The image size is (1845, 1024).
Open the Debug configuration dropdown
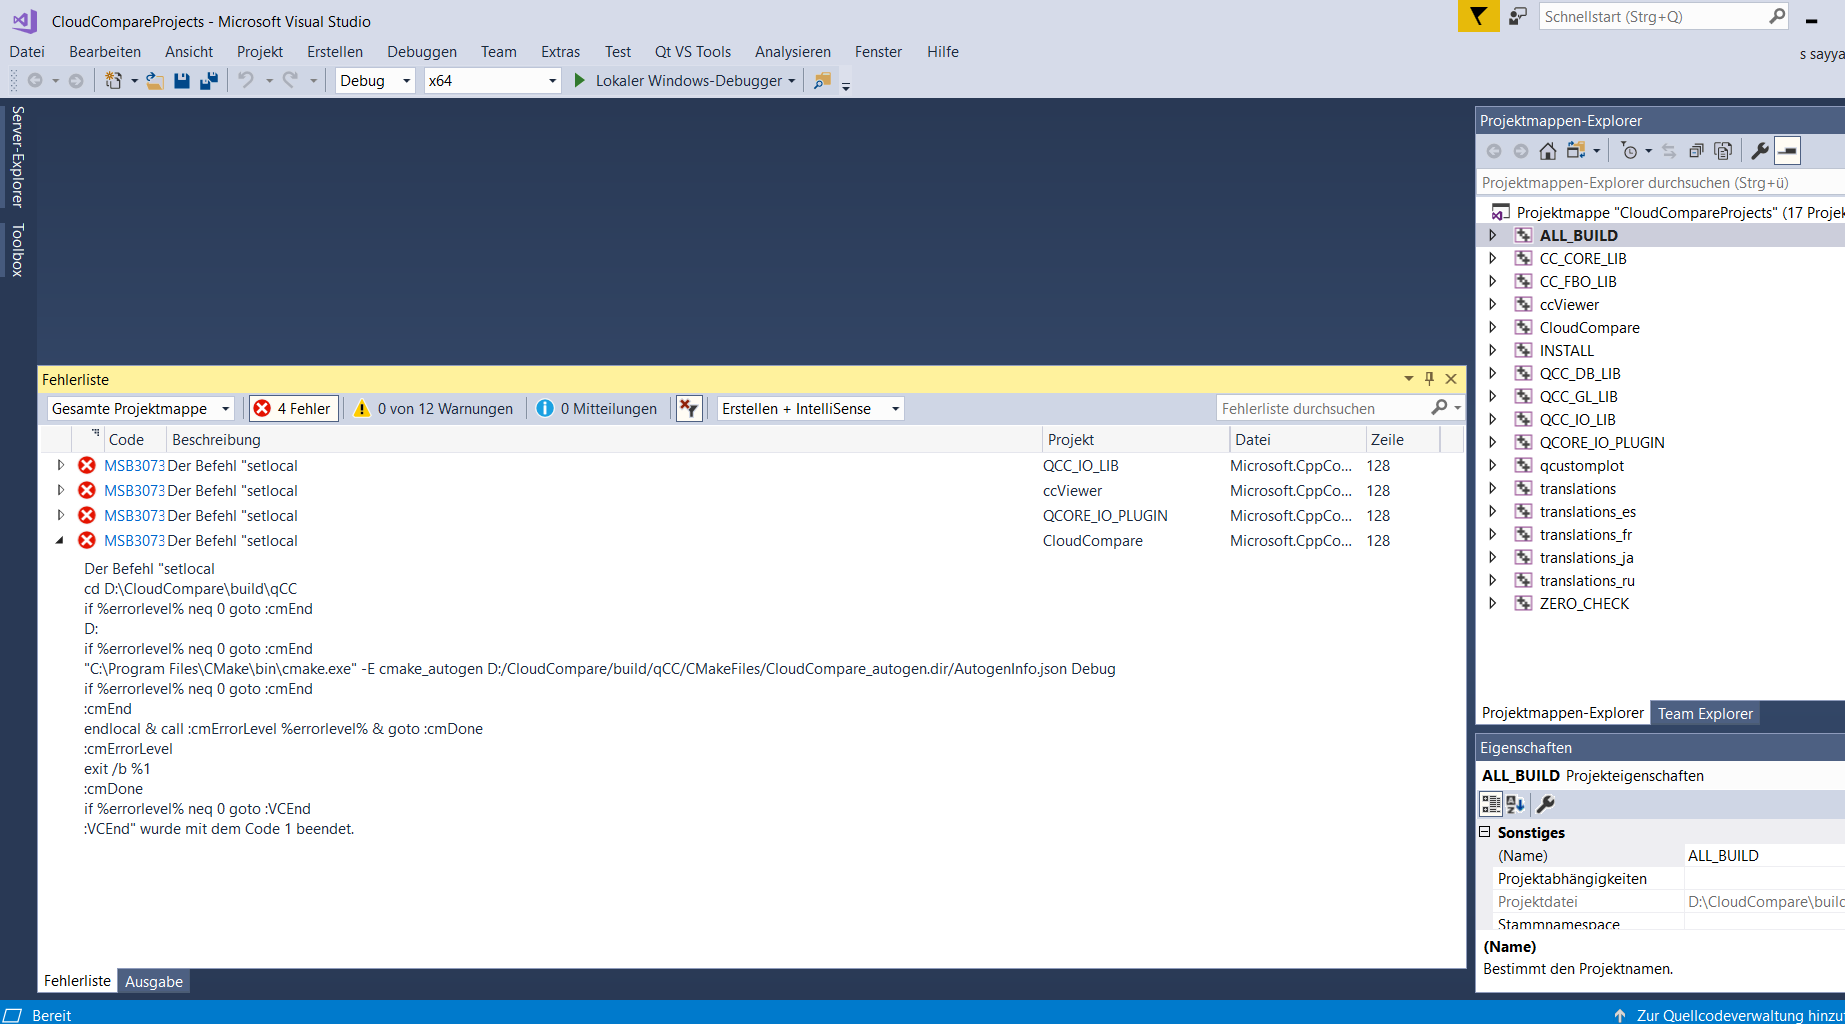[x=375, y=81]
